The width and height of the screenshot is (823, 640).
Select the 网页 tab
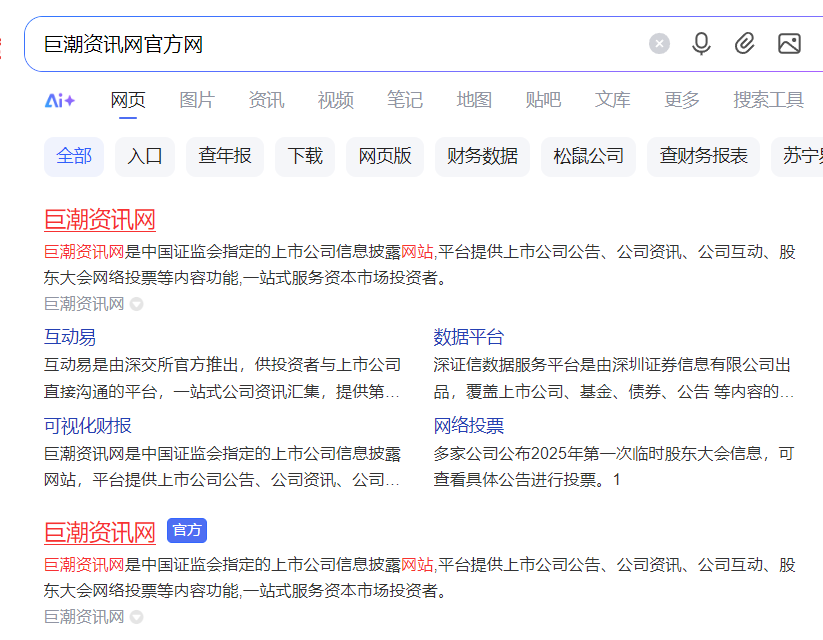[128, 100]
